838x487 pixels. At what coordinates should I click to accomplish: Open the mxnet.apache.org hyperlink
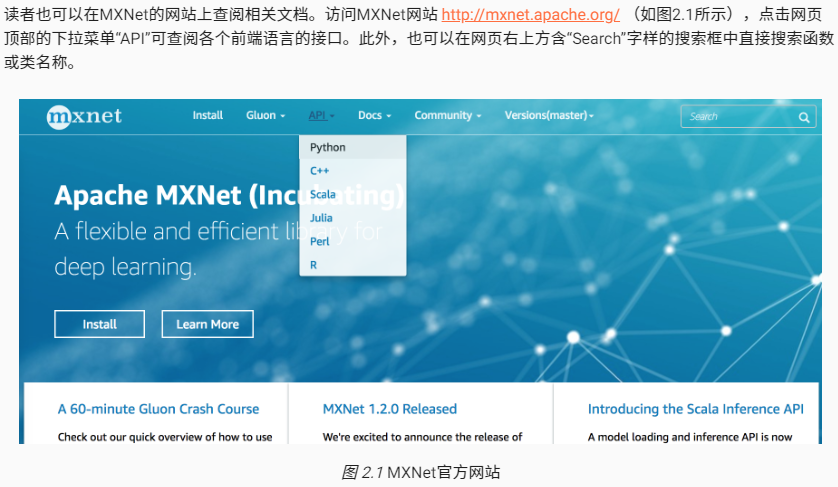coord(530,14)
